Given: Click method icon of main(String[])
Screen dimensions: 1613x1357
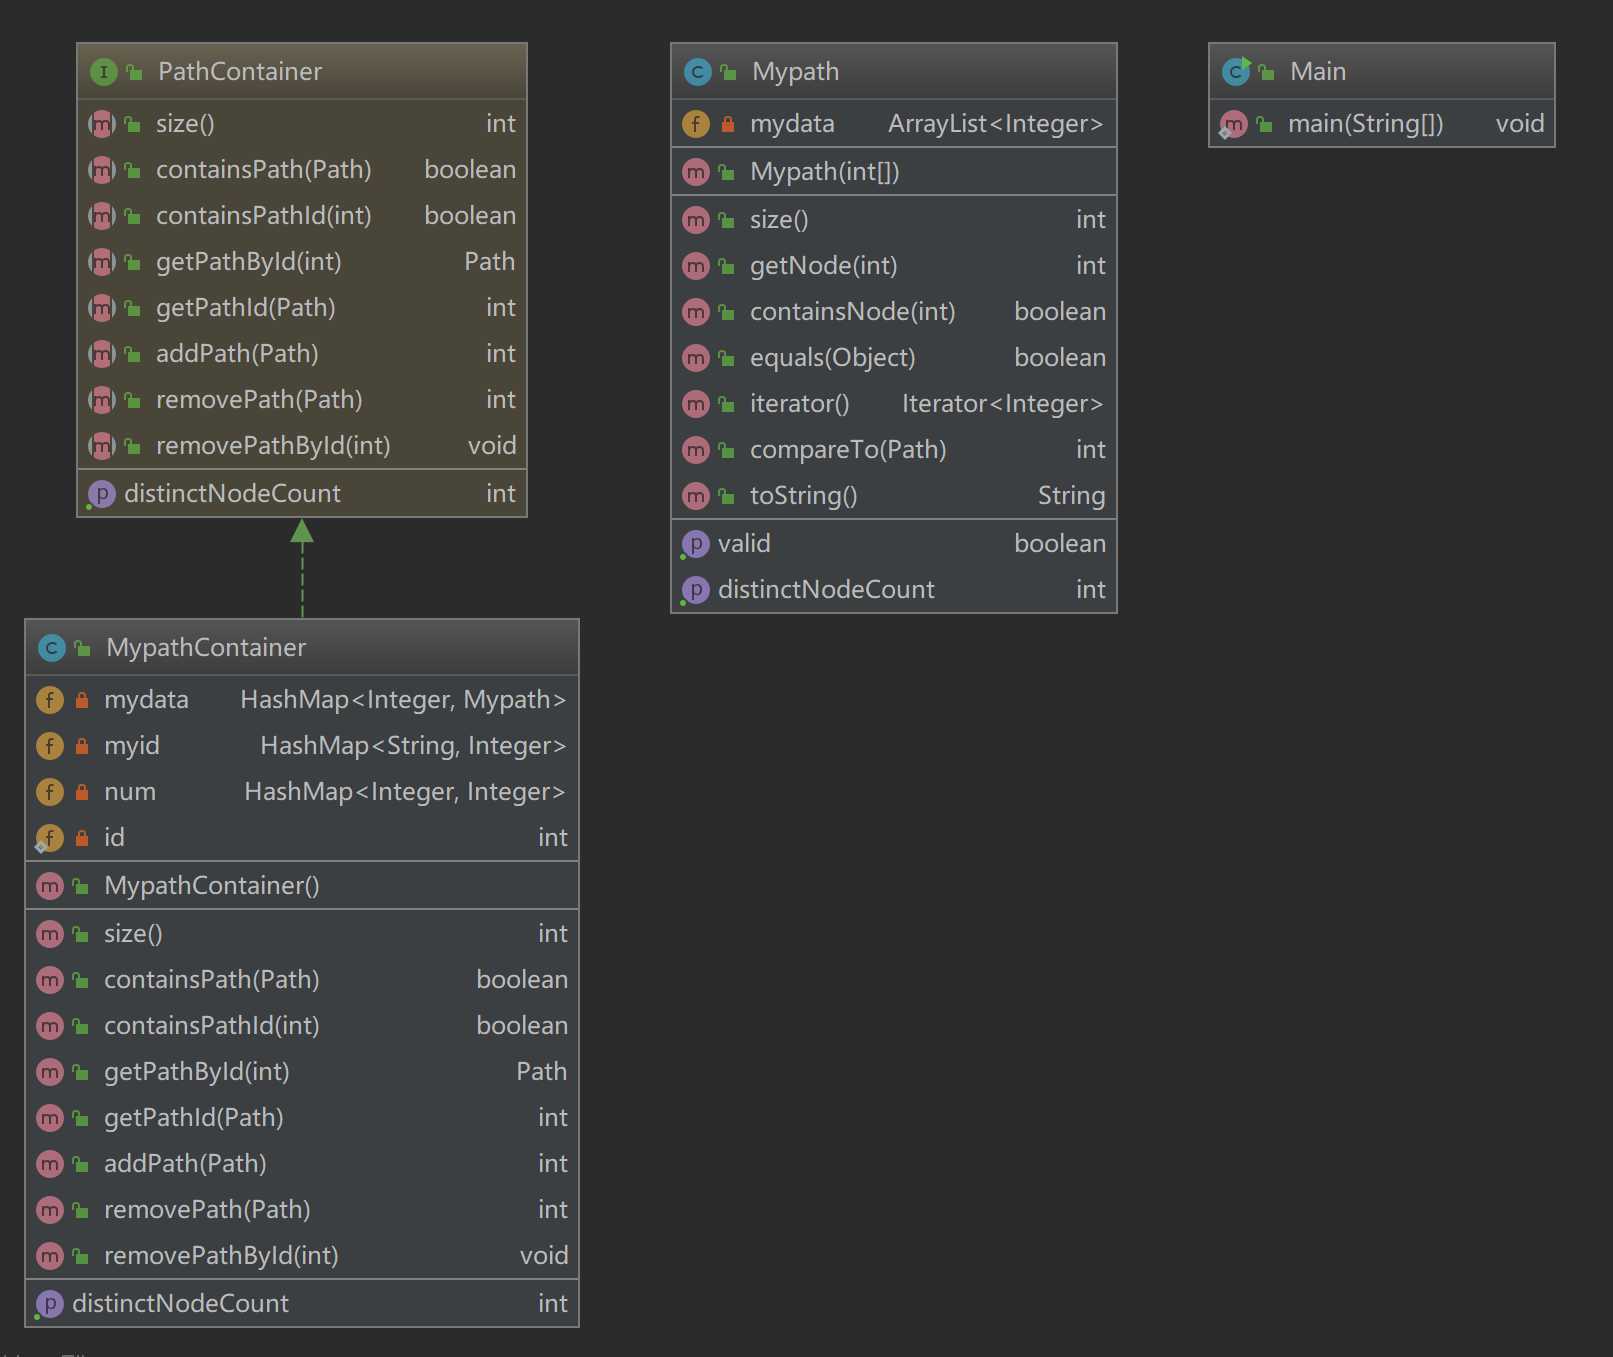Looking at the screenshot, I should (x=1233, y=125).
